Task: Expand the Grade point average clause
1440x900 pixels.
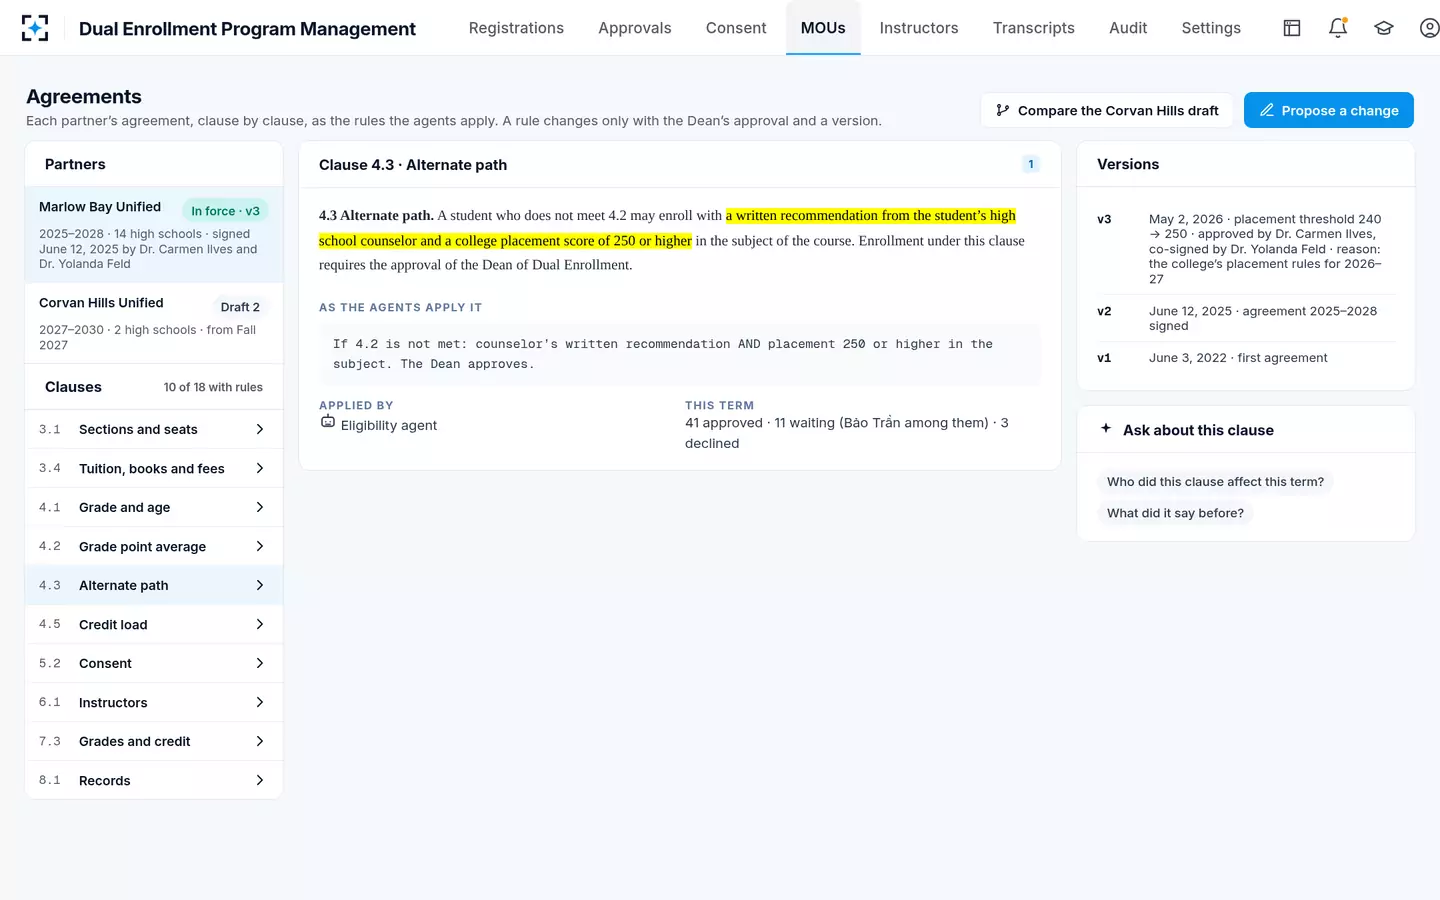Action: pos(154,546)
